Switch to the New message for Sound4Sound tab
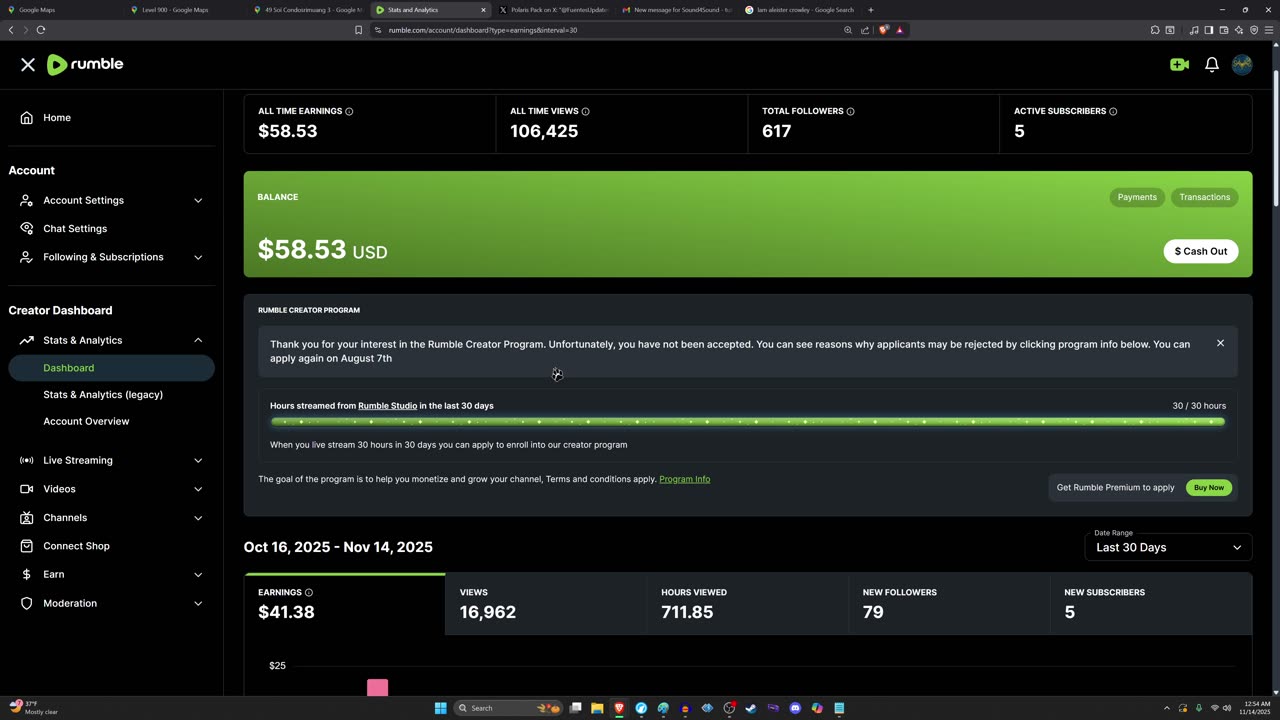1280x720 pixels. (676, 10)
